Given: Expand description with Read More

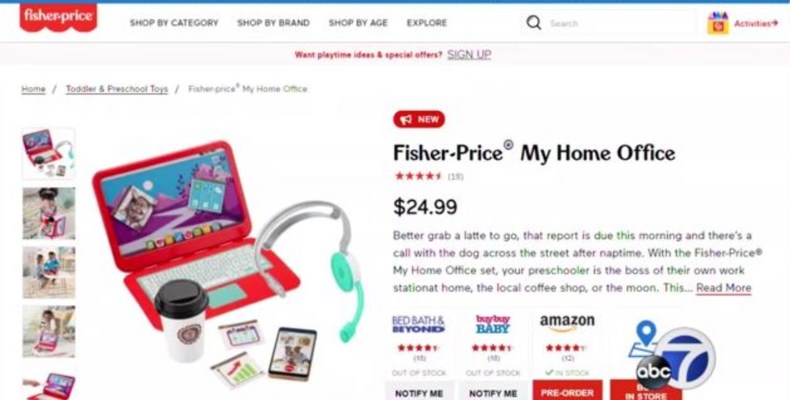Looking at the screenshot, I should [x=723, y=288].
